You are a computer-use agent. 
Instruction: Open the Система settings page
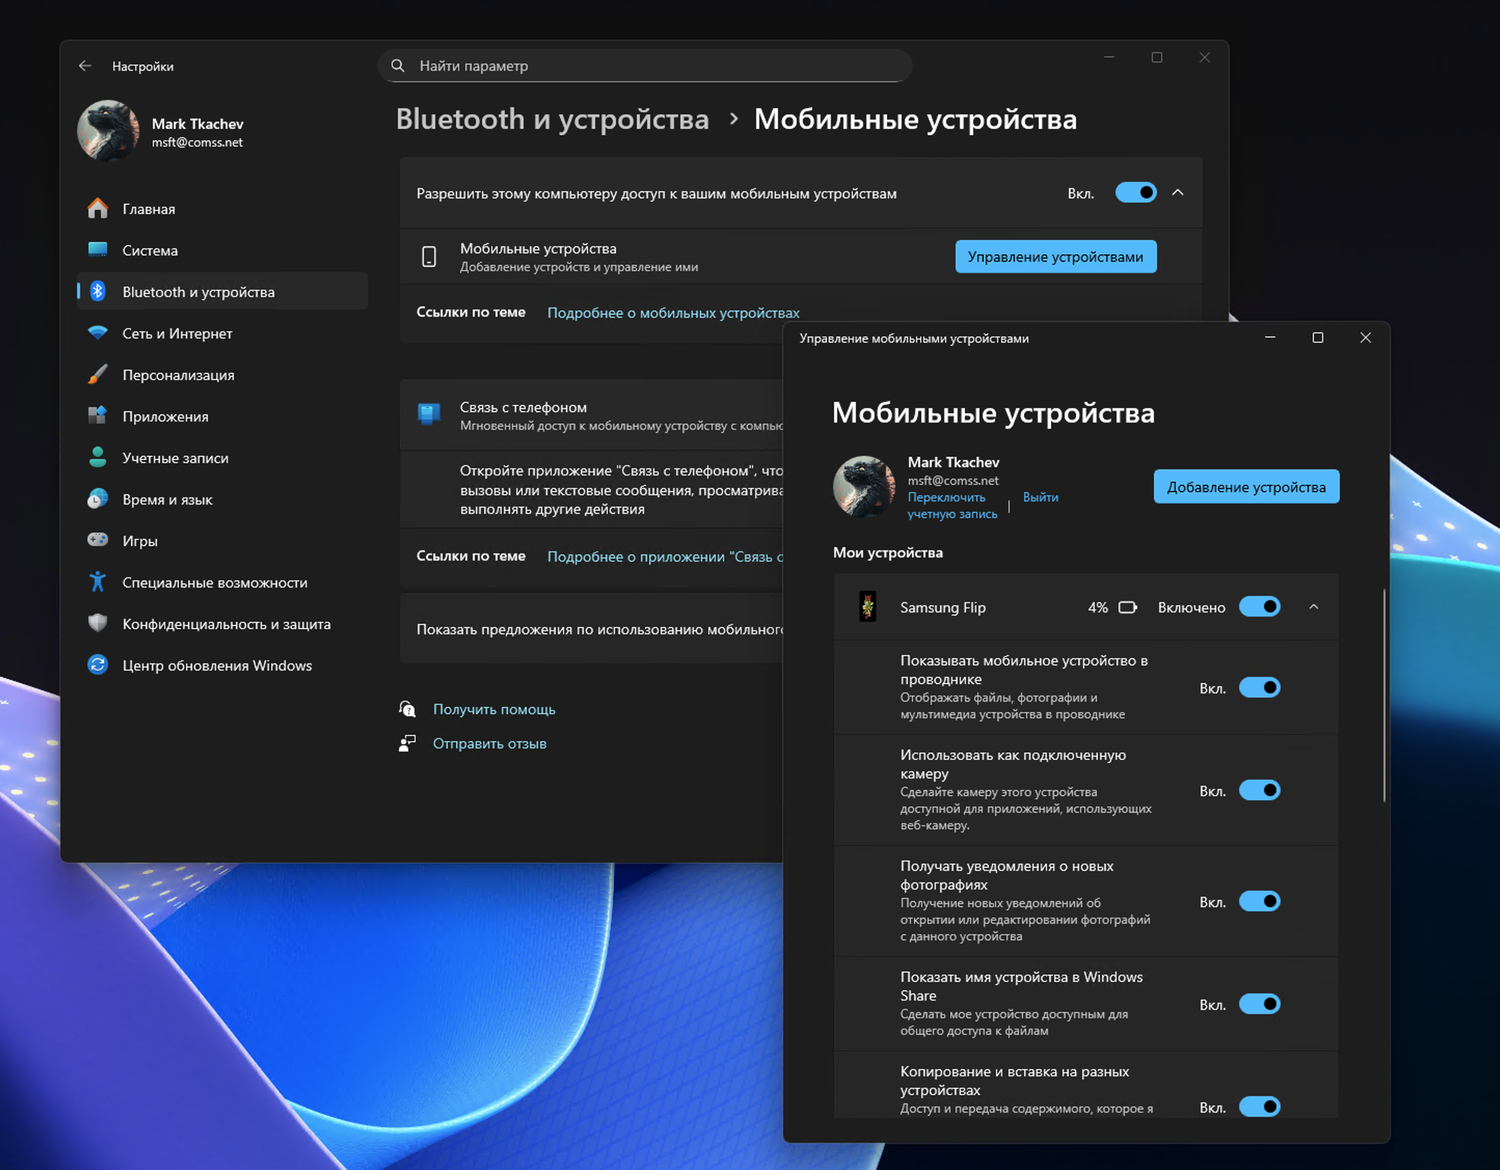tap(222, 250)
